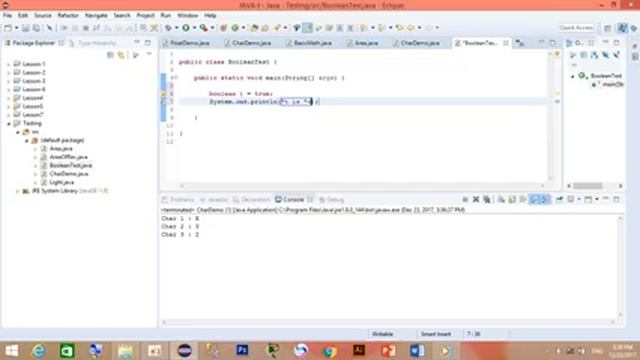
Task: Open the Debug launch dropdown arrow
Action: [x=176, y=28]
